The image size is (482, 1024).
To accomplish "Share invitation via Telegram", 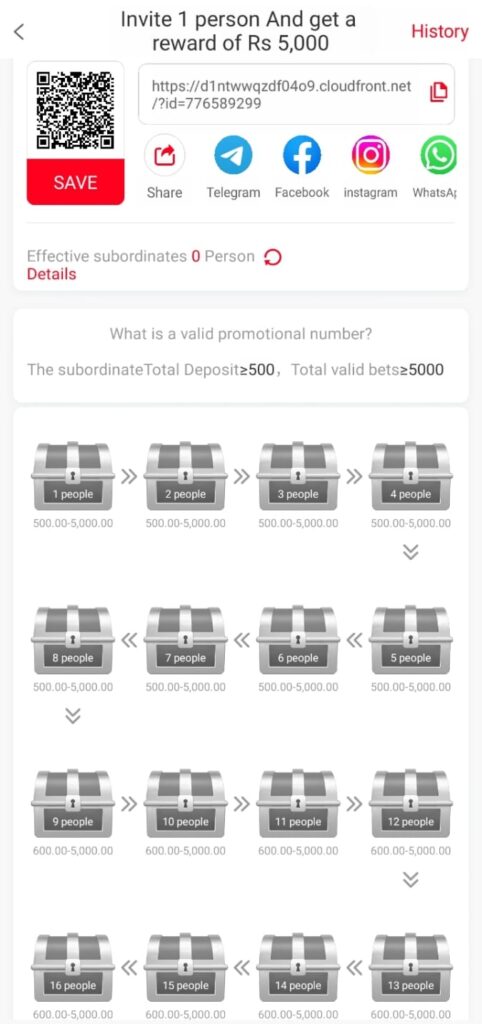I will pos(233,156).
